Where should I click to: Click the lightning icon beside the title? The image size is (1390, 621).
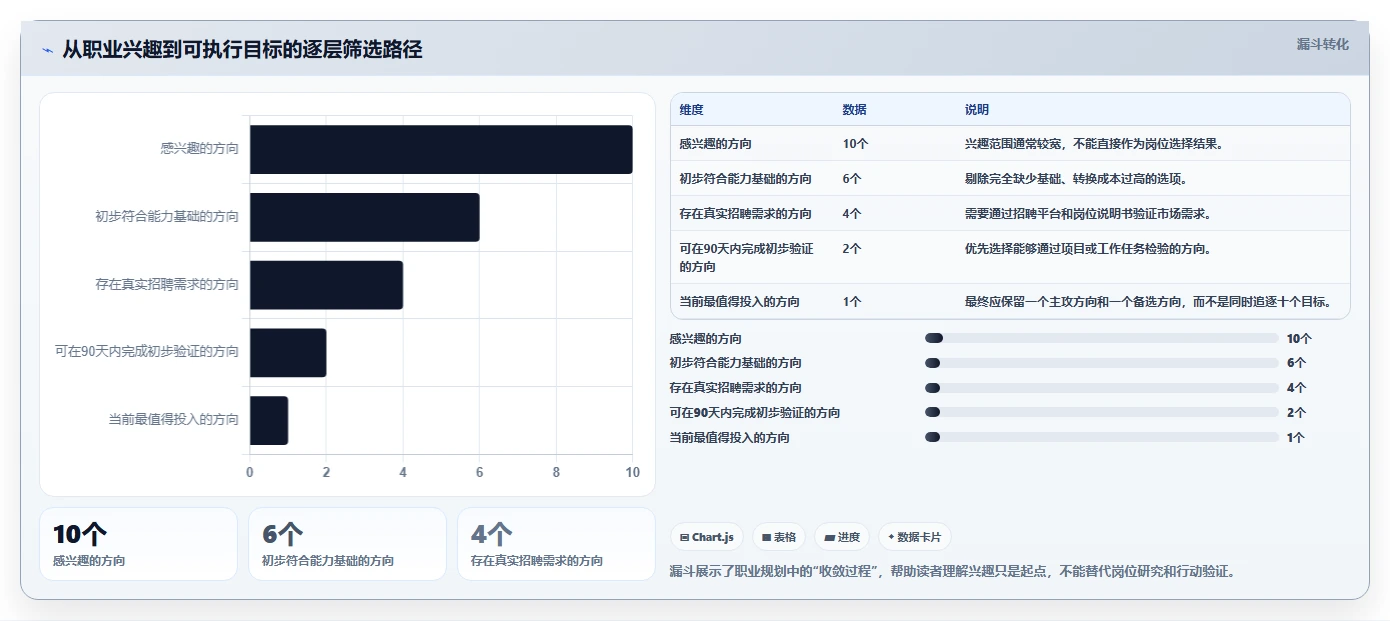(48, 50)
